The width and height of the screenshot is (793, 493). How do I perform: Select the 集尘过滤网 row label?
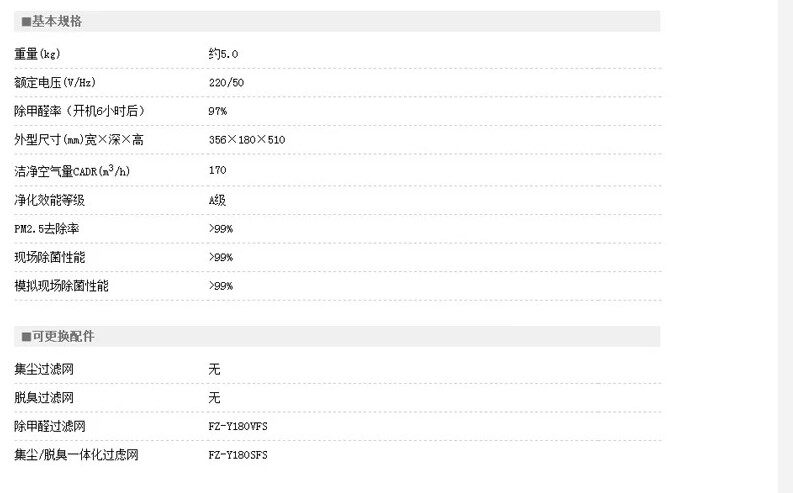point(44,369)
